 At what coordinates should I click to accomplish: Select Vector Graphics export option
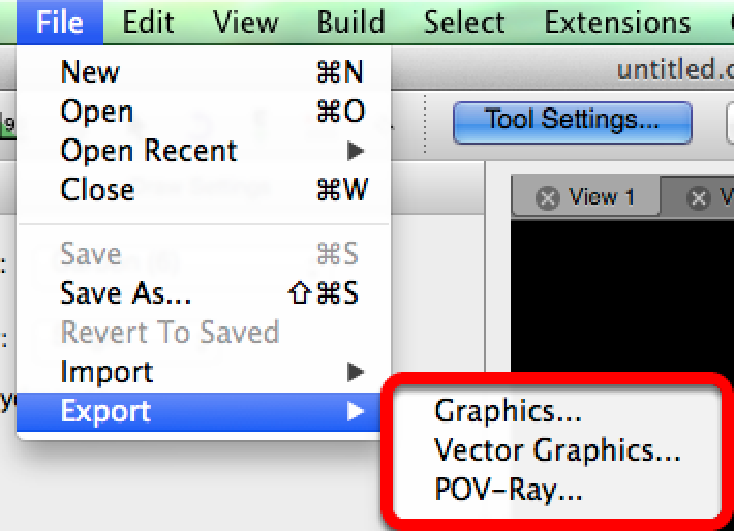coord(557,451)
